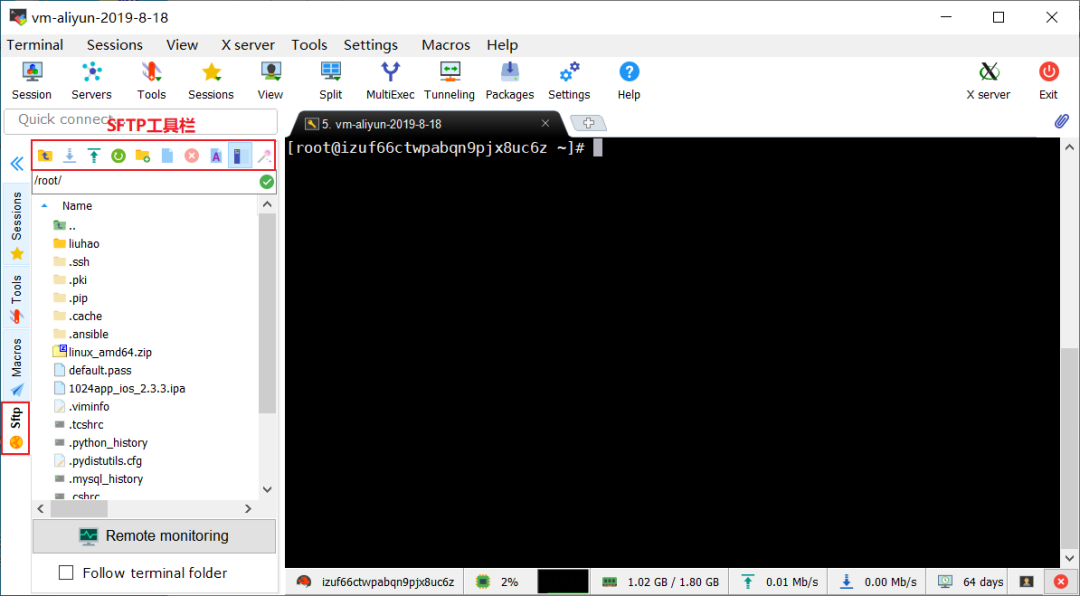Click the magic wand icon in SFTP toolbar
1080x596 pixels.
tap(264, 156)
